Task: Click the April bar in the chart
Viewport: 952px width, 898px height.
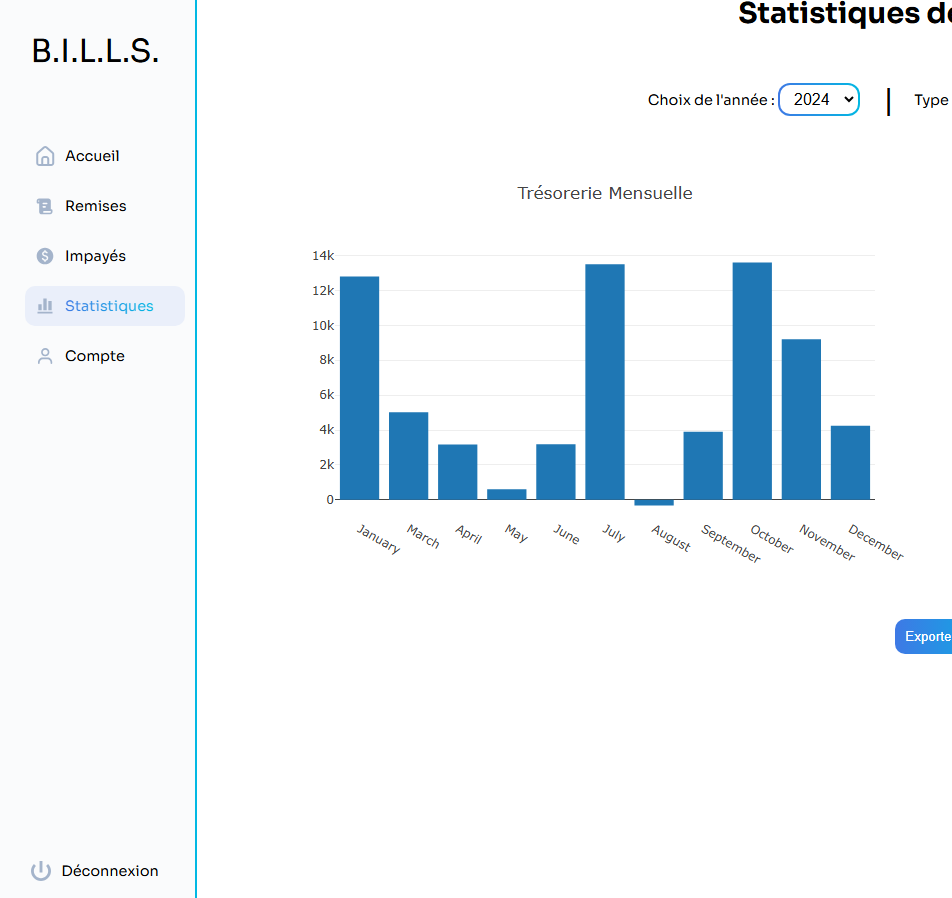Action: point(458,472)
